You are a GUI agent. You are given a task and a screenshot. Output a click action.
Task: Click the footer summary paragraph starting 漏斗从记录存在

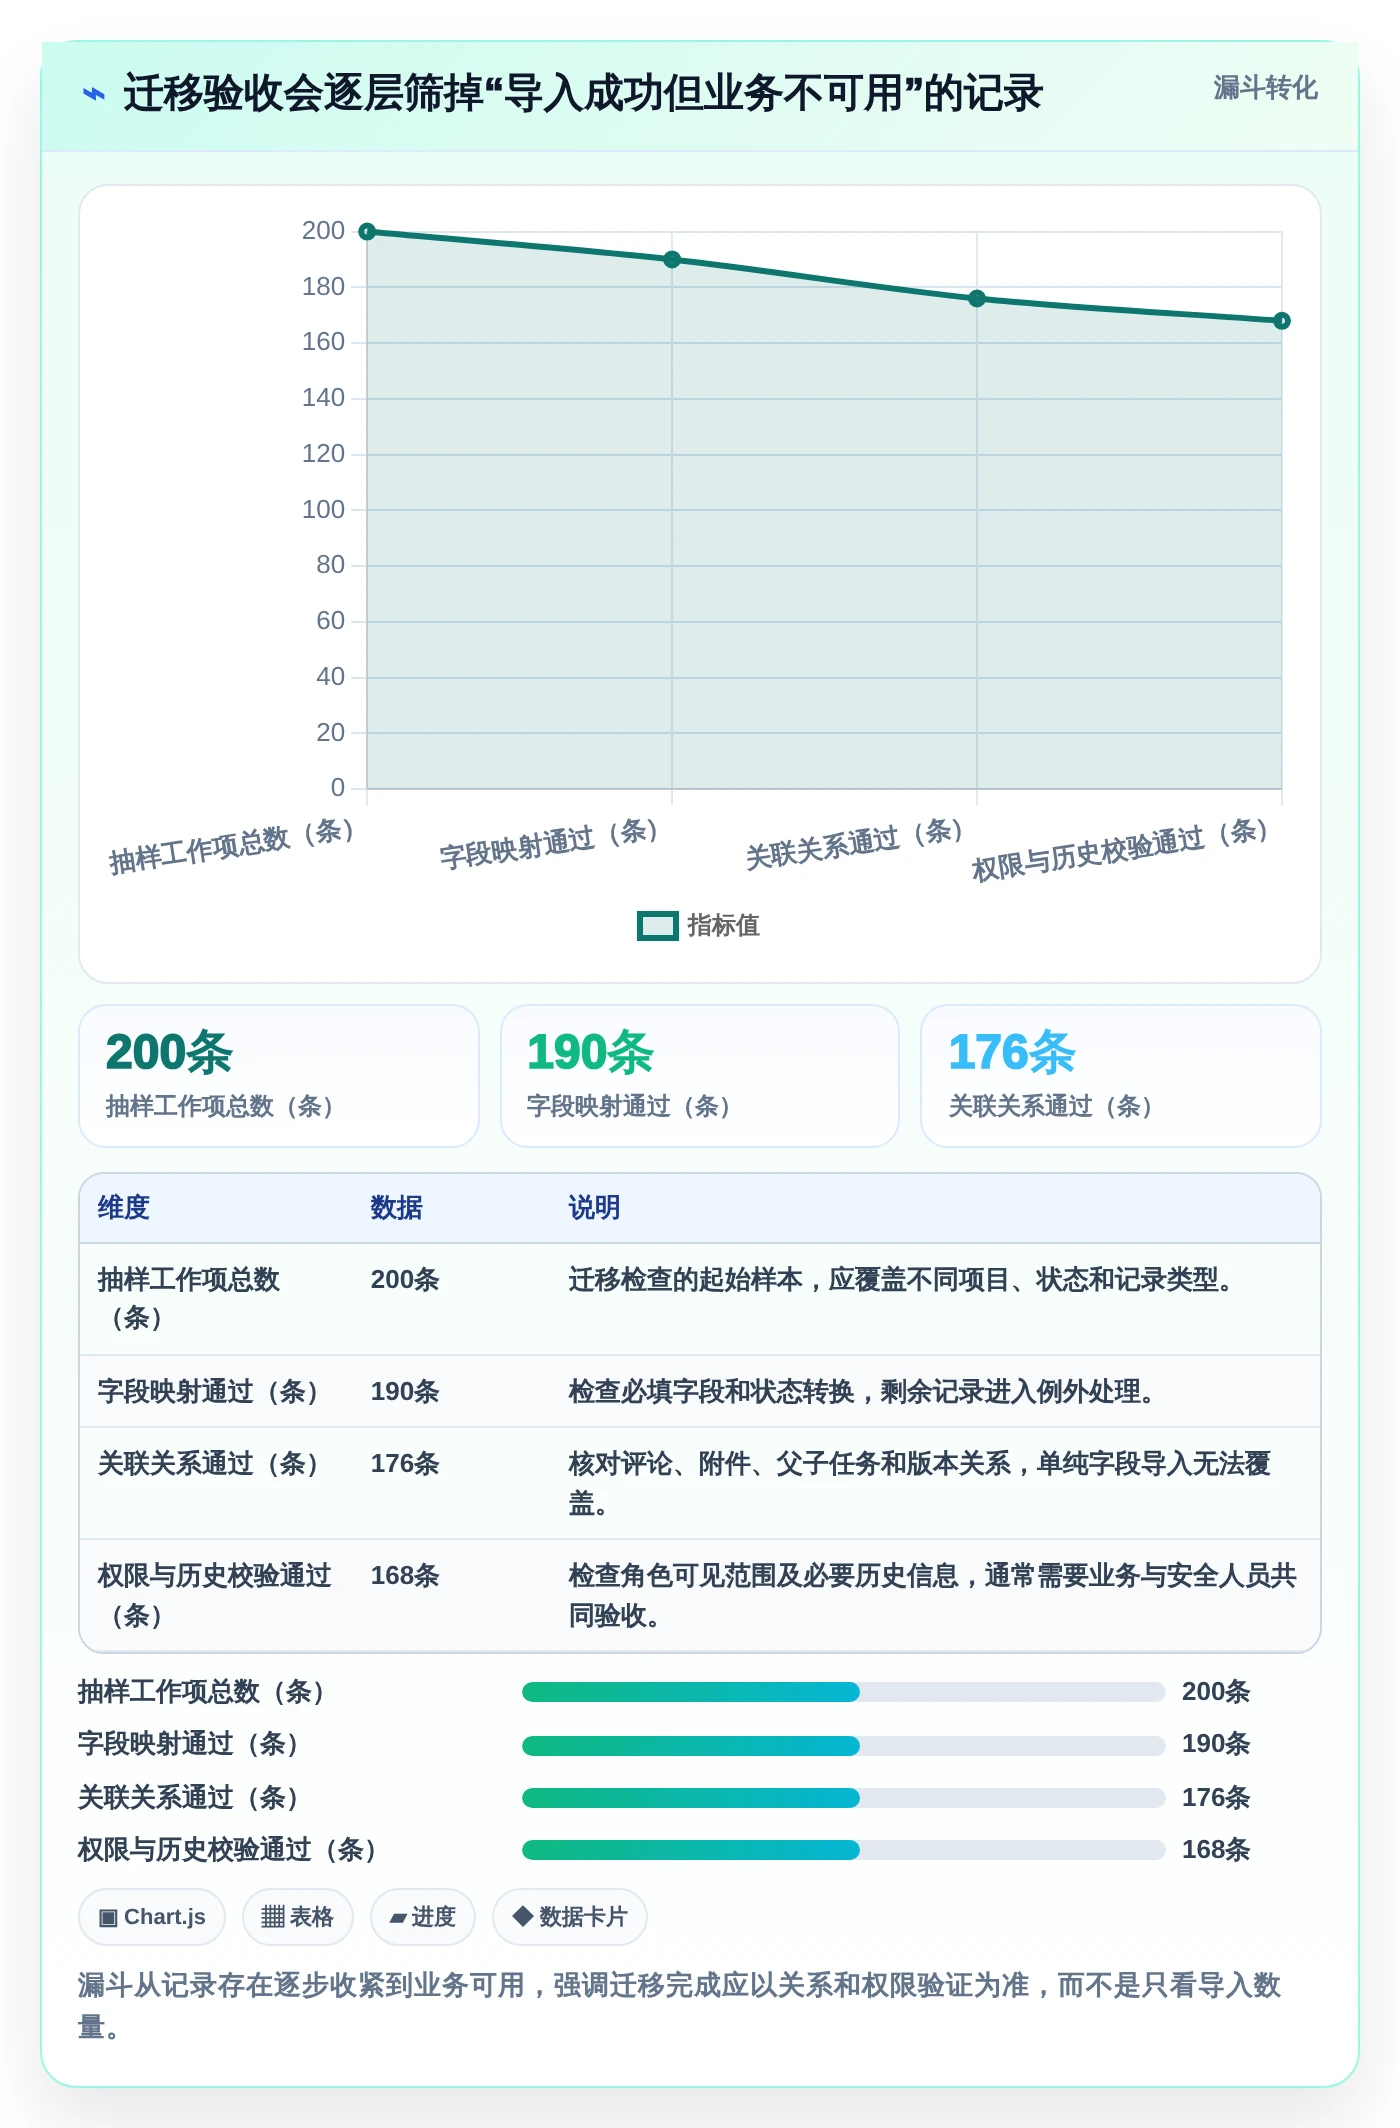coord(680,2006)
